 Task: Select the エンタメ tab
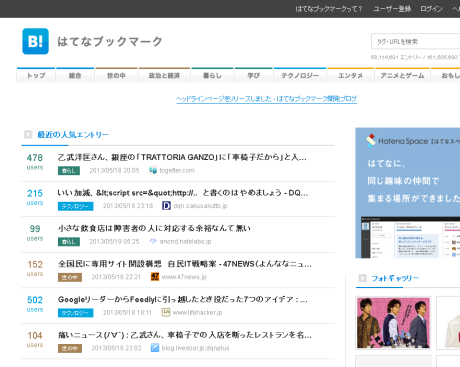[x=350, y=76]
